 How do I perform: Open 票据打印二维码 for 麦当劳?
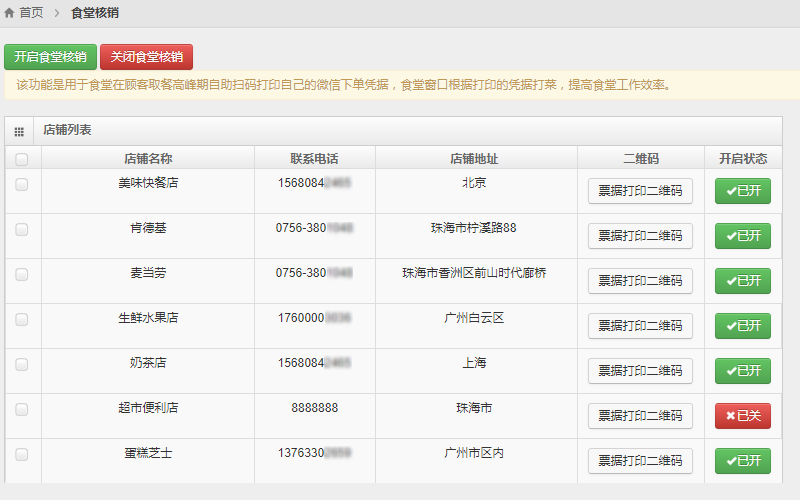[x=640, y=281]
